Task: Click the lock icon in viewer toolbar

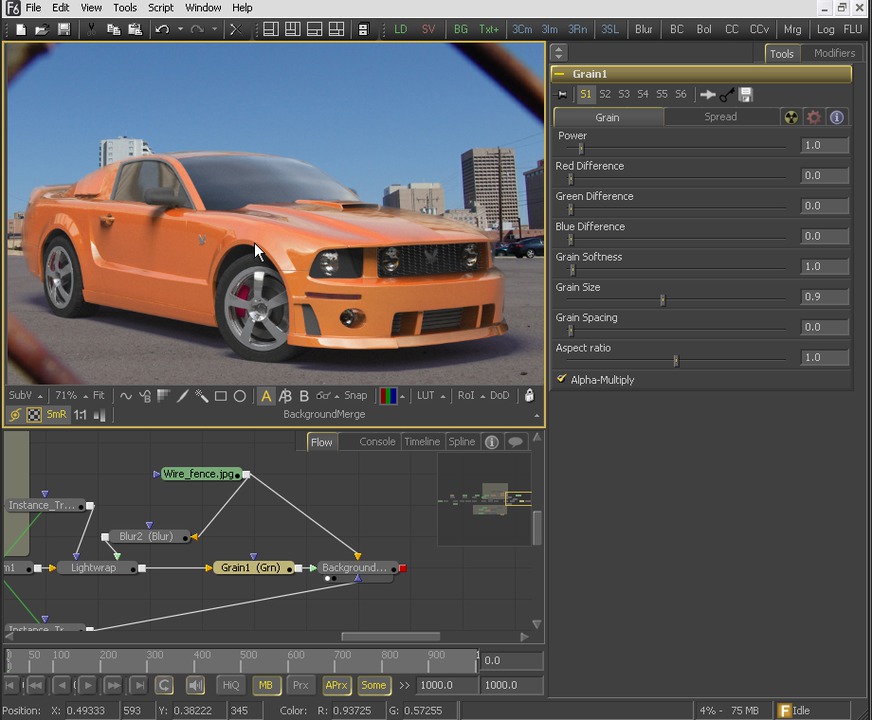Action: [x=529, y=396]
